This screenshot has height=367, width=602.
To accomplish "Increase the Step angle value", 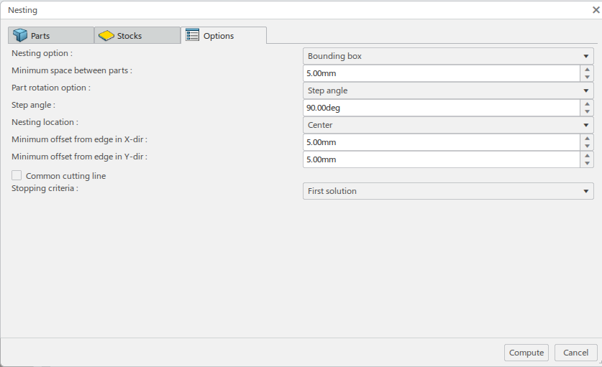I will point(587,104).
